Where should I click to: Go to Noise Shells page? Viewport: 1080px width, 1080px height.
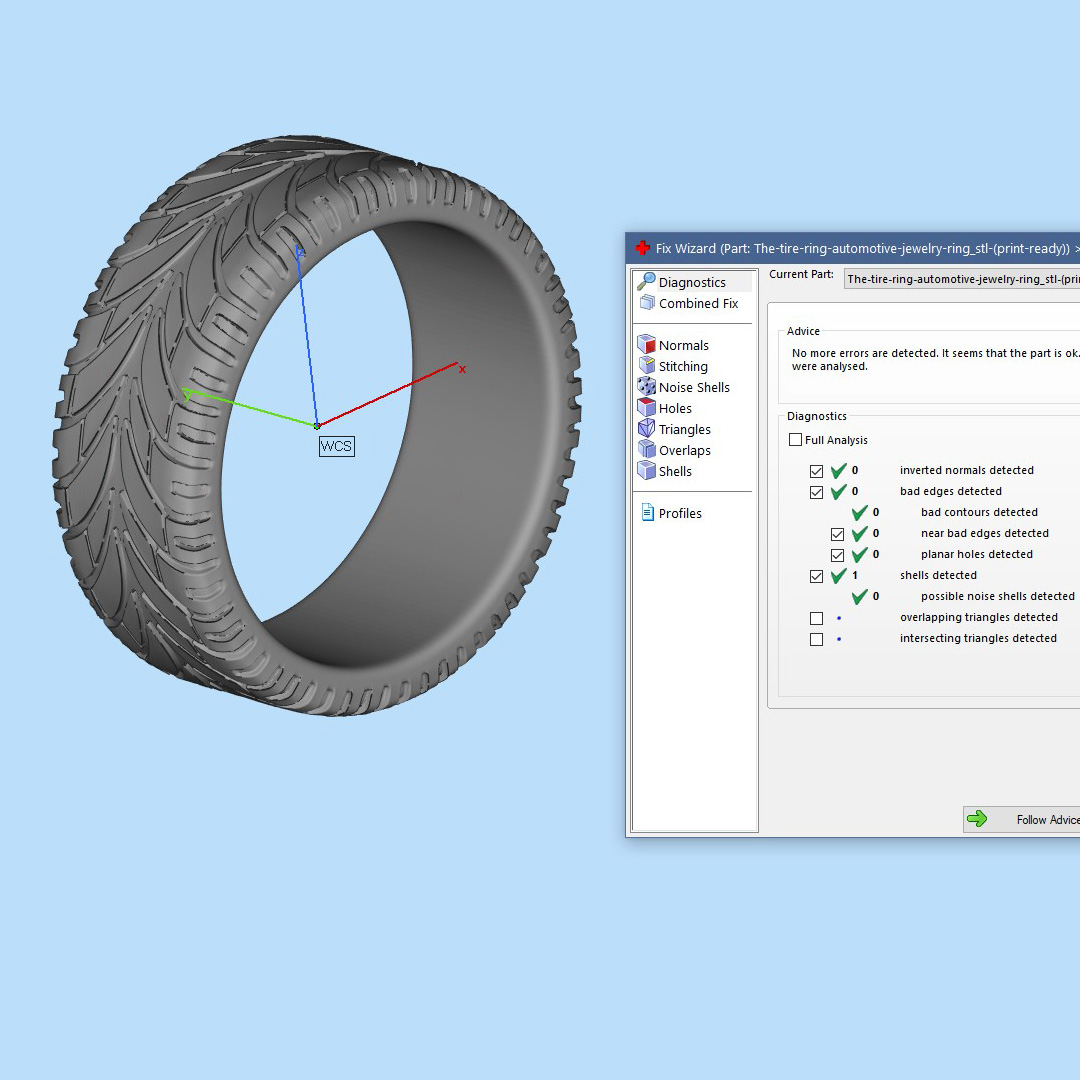(694, 387)
